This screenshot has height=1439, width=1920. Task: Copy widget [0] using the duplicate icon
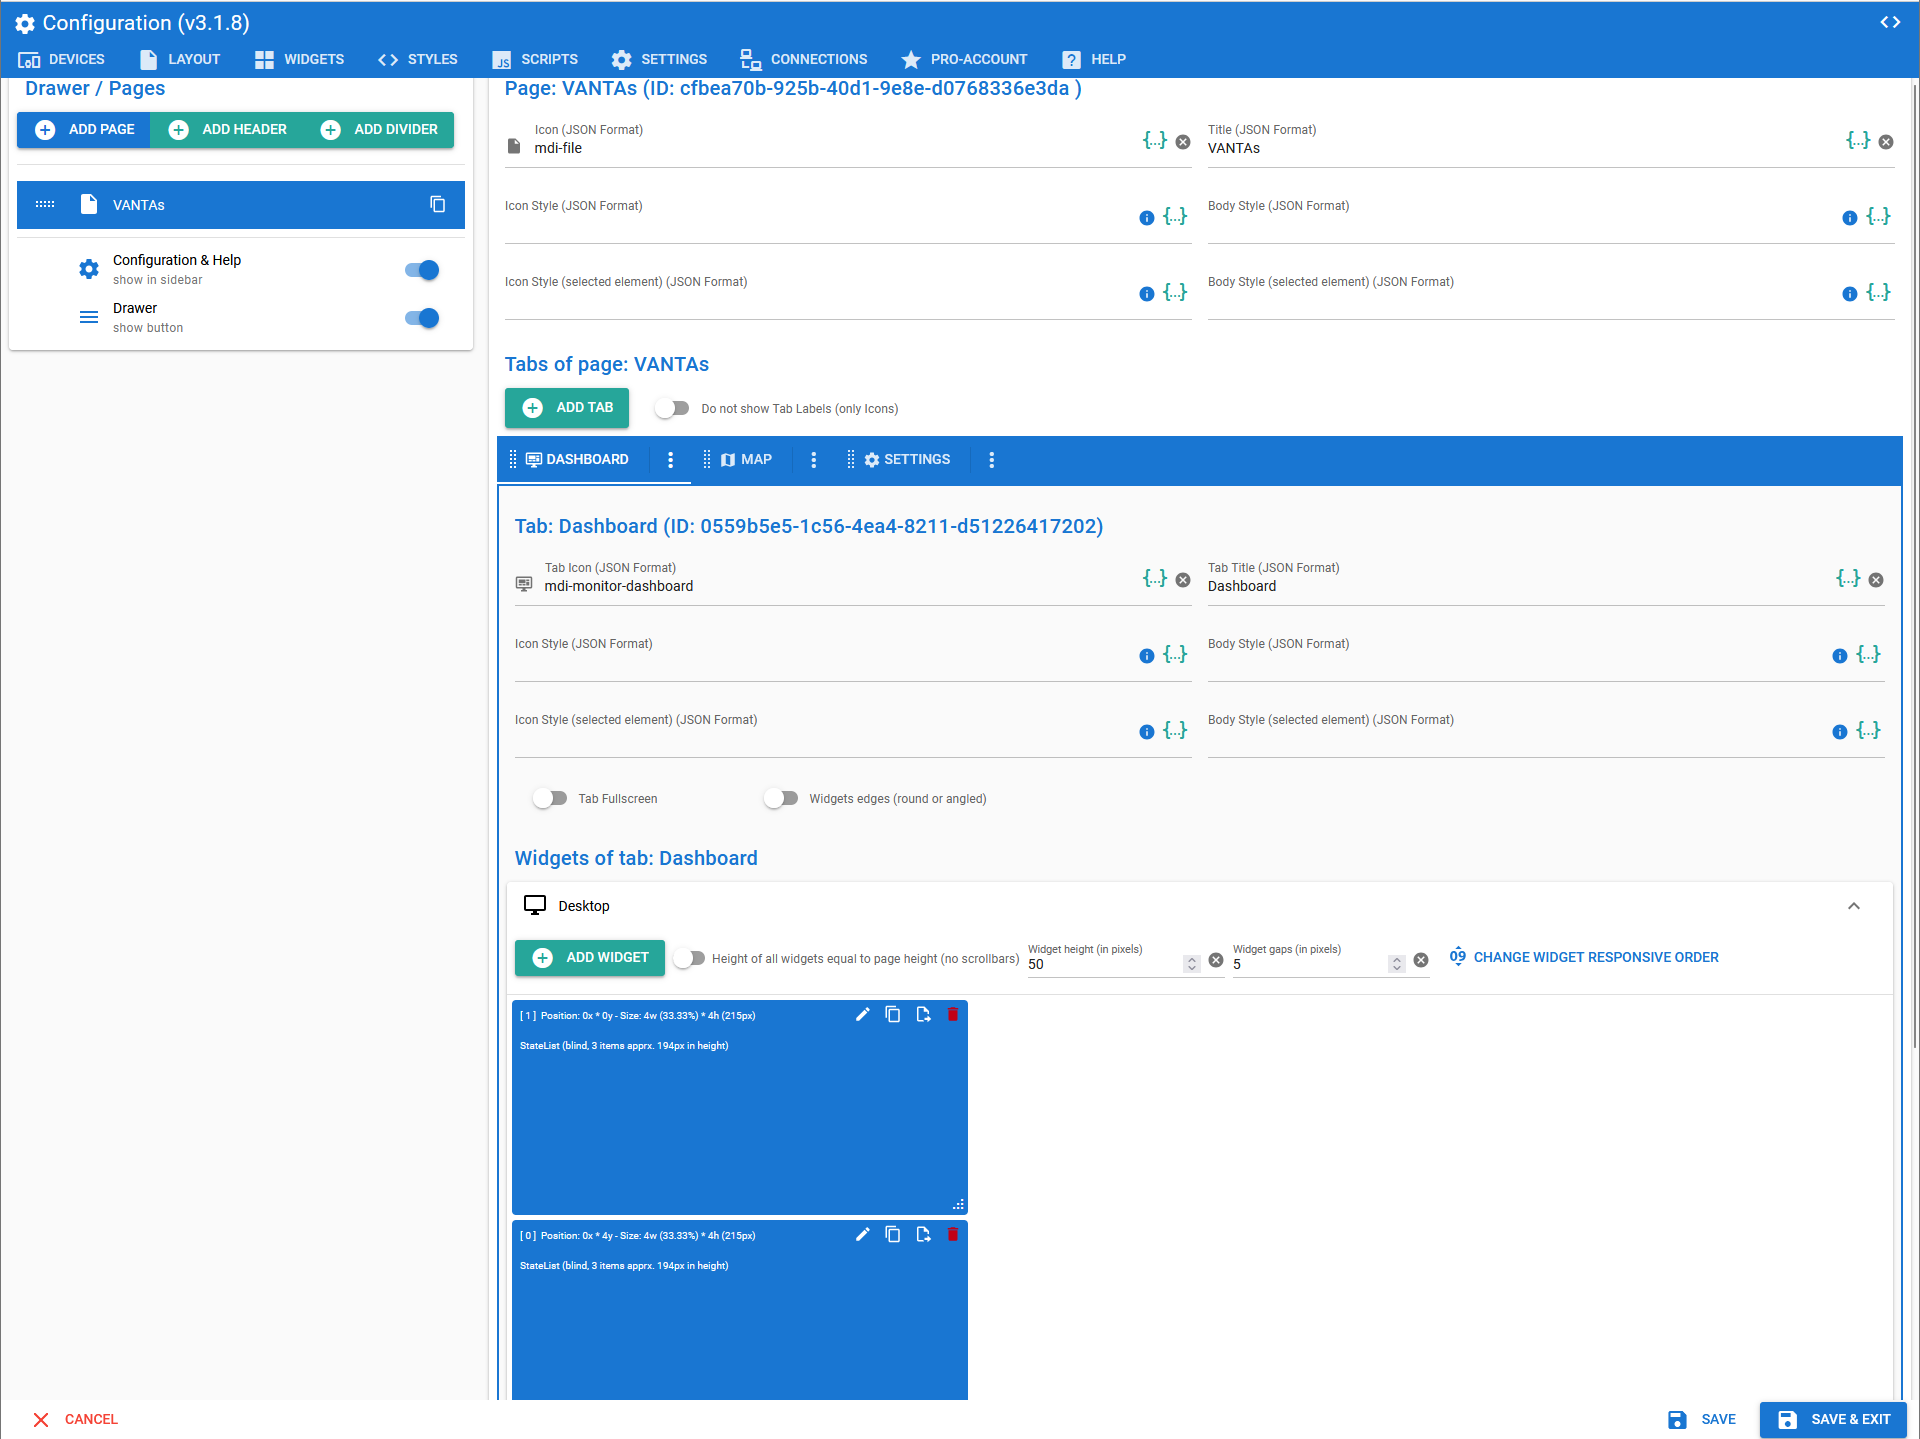(x=893, y=1235)
